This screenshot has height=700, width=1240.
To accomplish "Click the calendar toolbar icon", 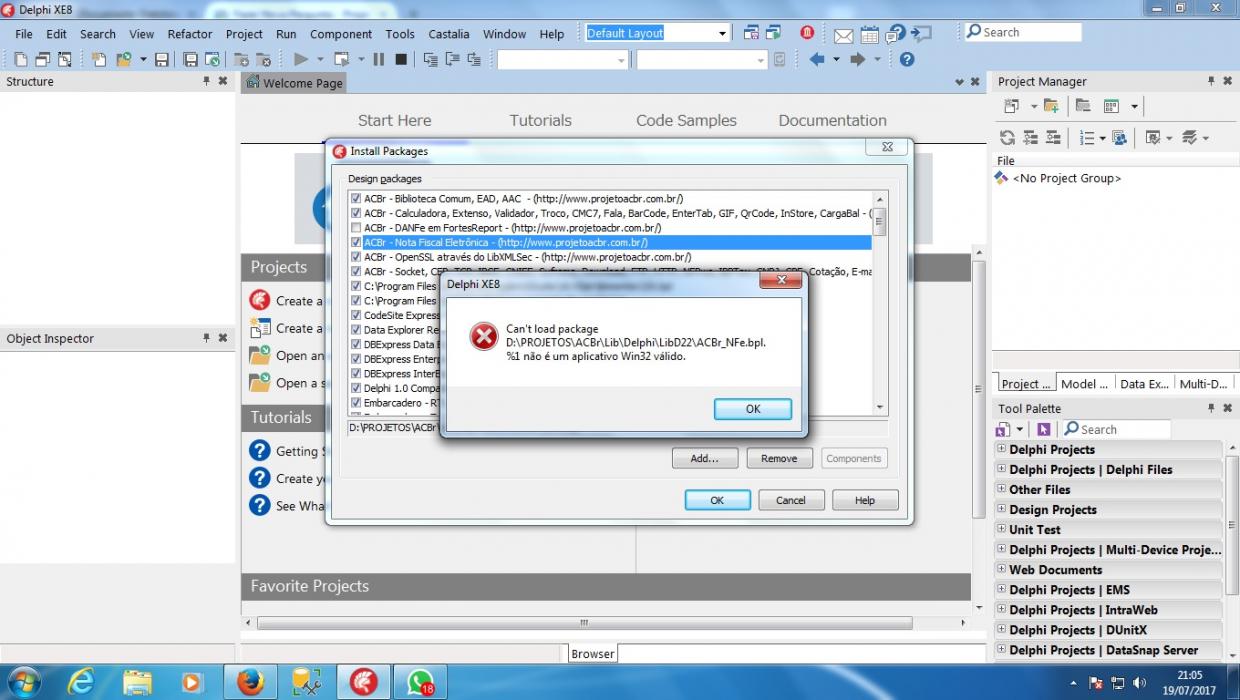I will [x=870, y=35].
